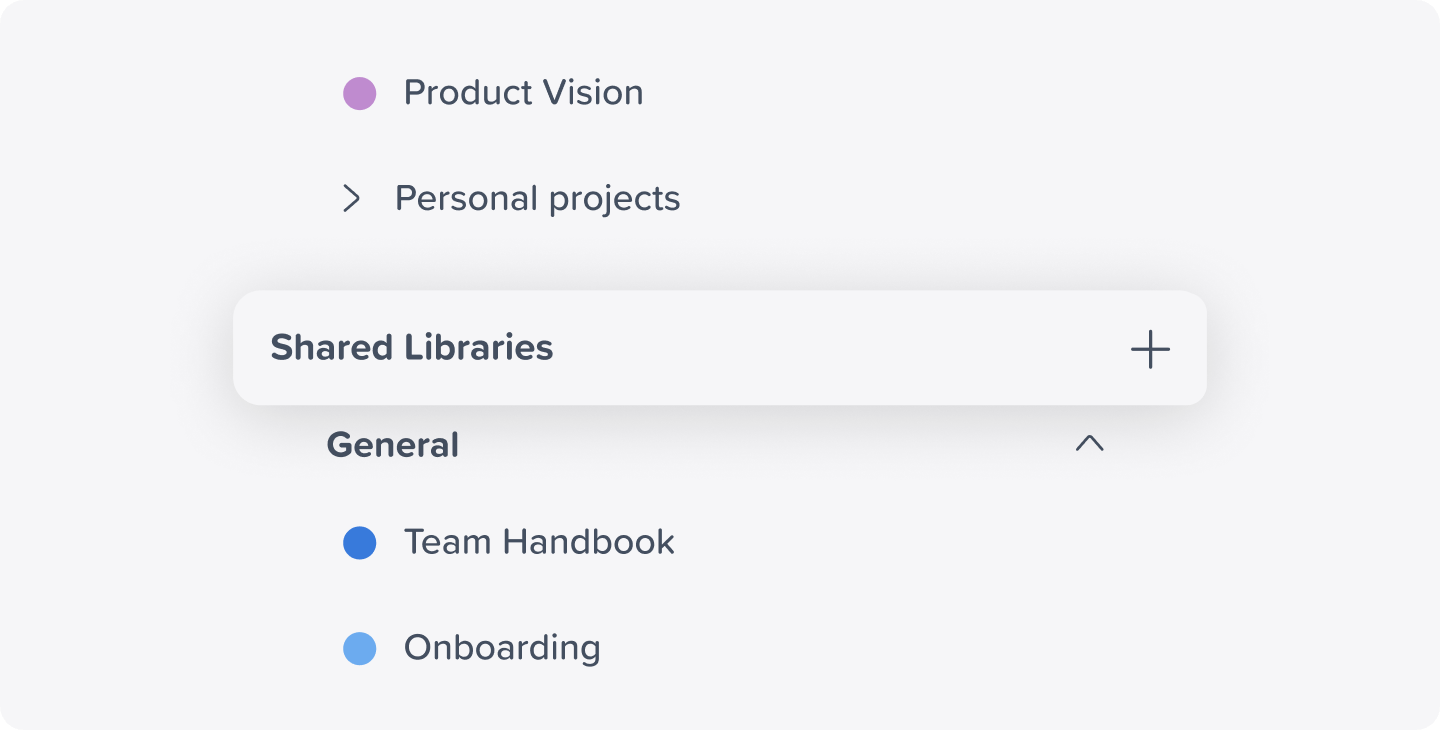Click the blue dot beside Team Handbook
Viewport: 1440px width, 730px height.
(360, 542)
